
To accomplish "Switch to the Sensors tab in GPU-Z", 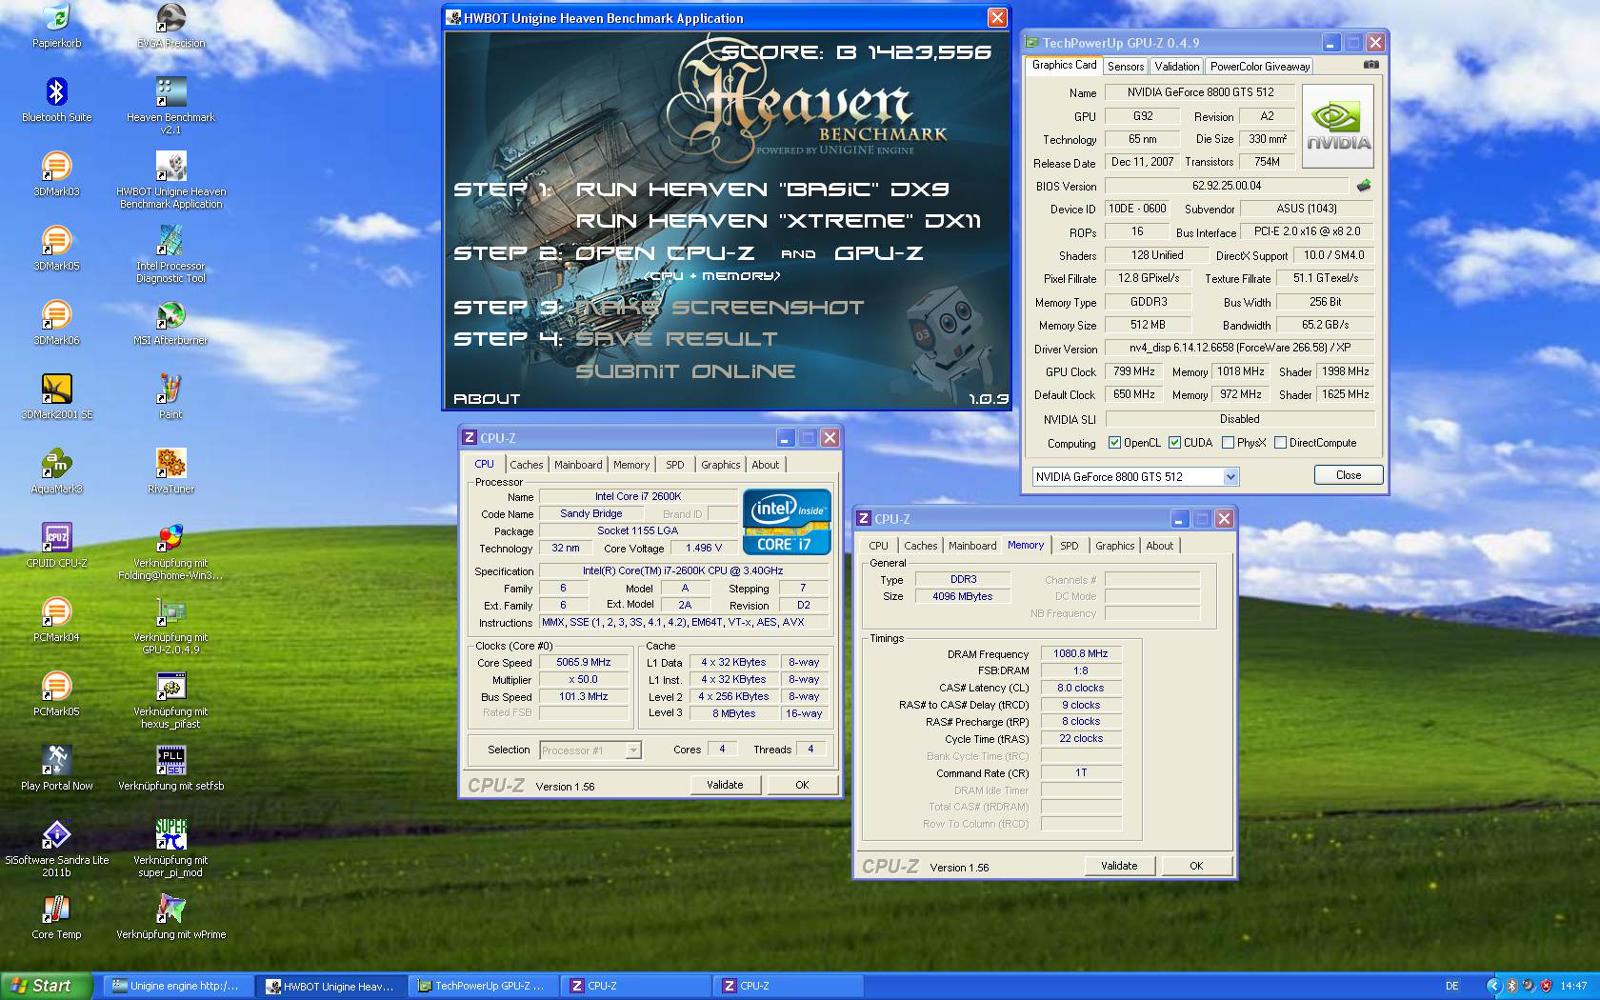I will click(x=1125, y=67).
